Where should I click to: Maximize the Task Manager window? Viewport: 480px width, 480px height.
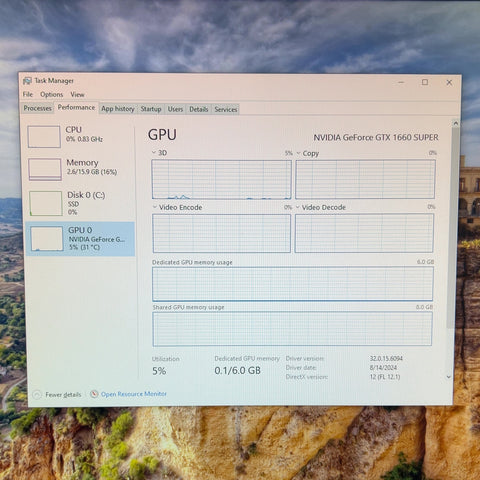[425, 82]
